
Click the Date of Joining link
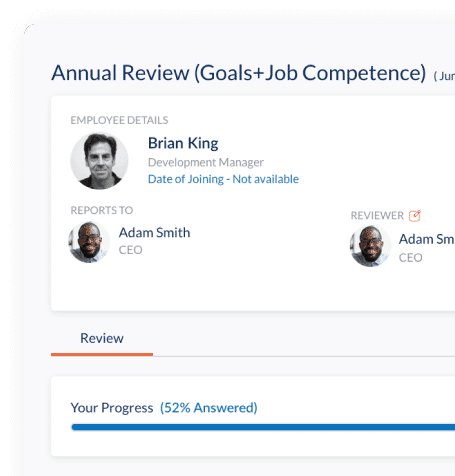coord(223,179)
